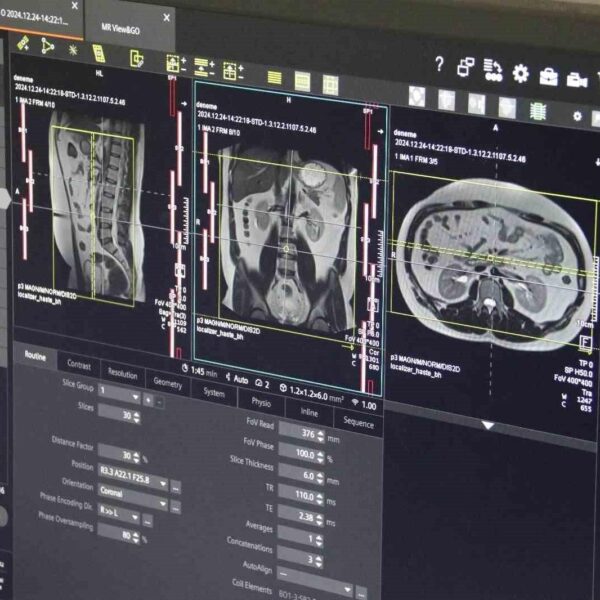Click ellipsis button next to Orientation
This screenshot has height=600, width=600.
click(175, 508)
